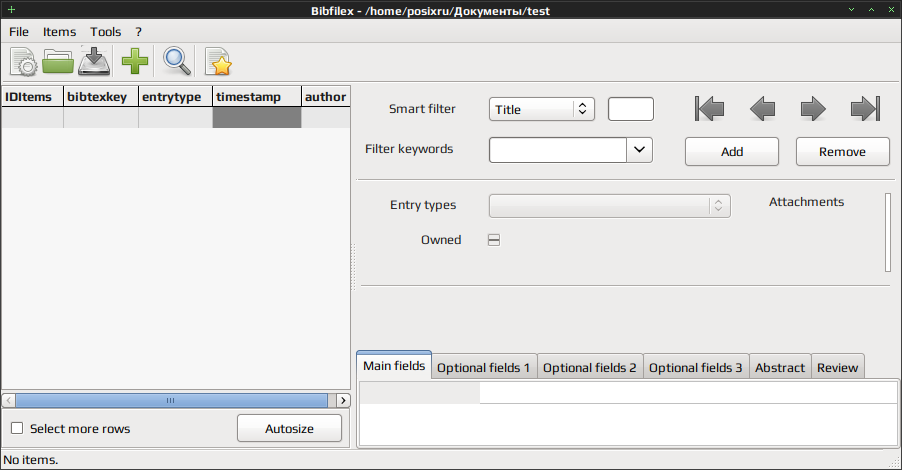Click the save download-tray toolbar icon
The height and width of the screenshot is (470, 902).
(94, 62)
